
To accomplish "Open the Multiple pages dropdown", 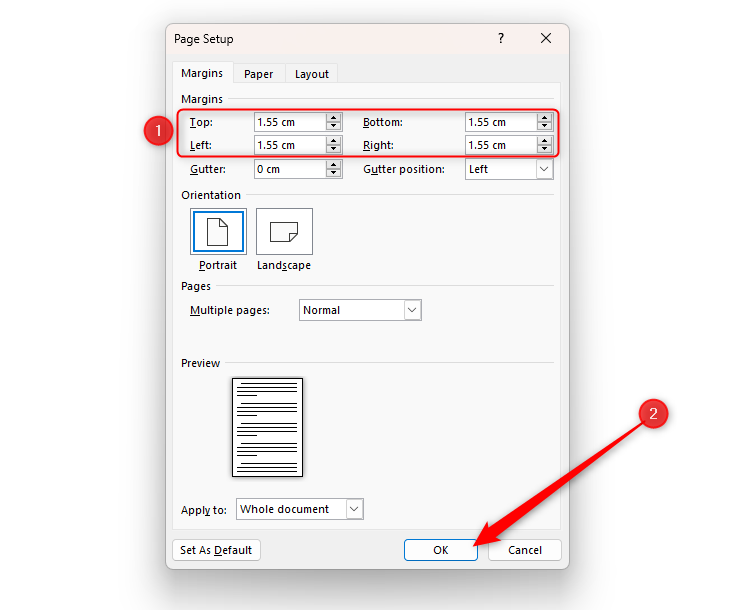I will [x=360, y=310].
